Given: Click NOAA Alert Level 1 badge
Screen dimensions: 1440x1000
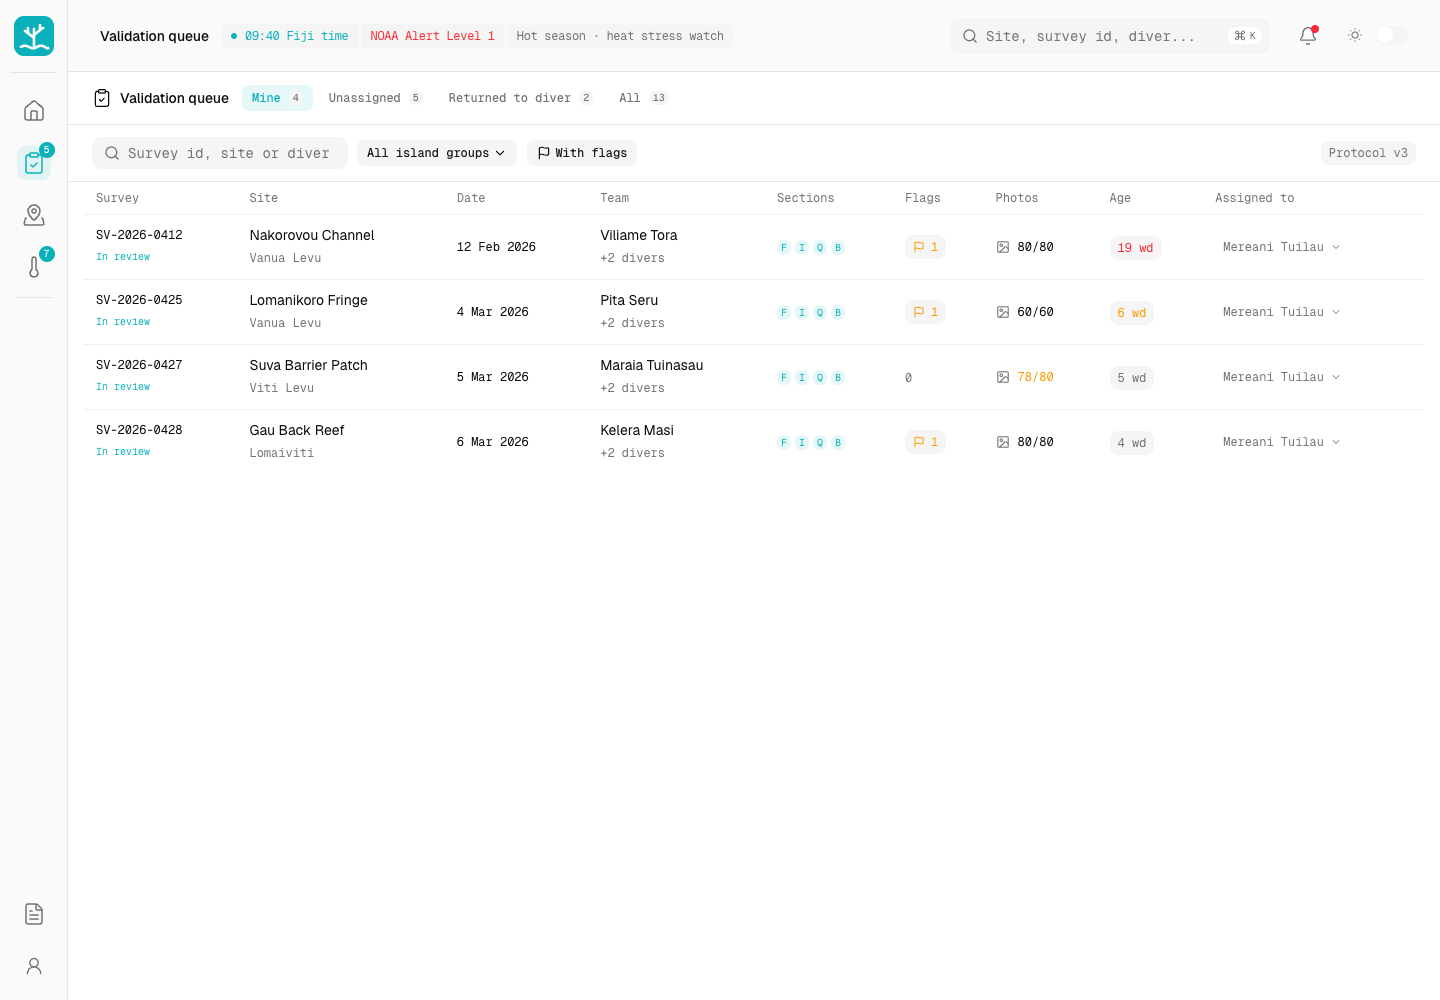Looking at the screenshot, I should 432,36.
